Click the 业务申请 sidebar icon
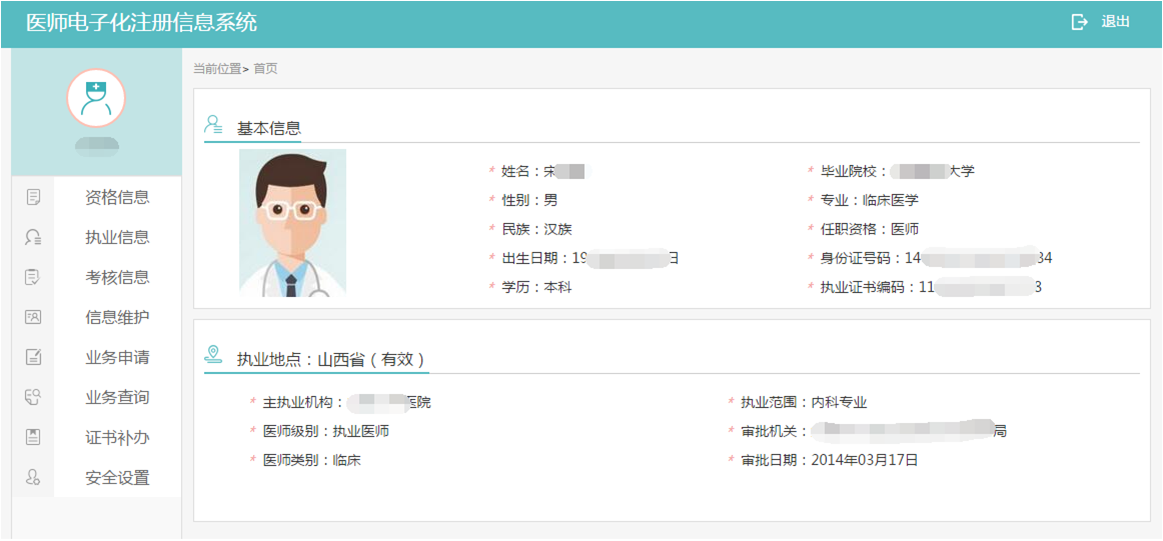The width and height of the screenshot is (1163, 541). pyautogui.click(x=33, y=357)
